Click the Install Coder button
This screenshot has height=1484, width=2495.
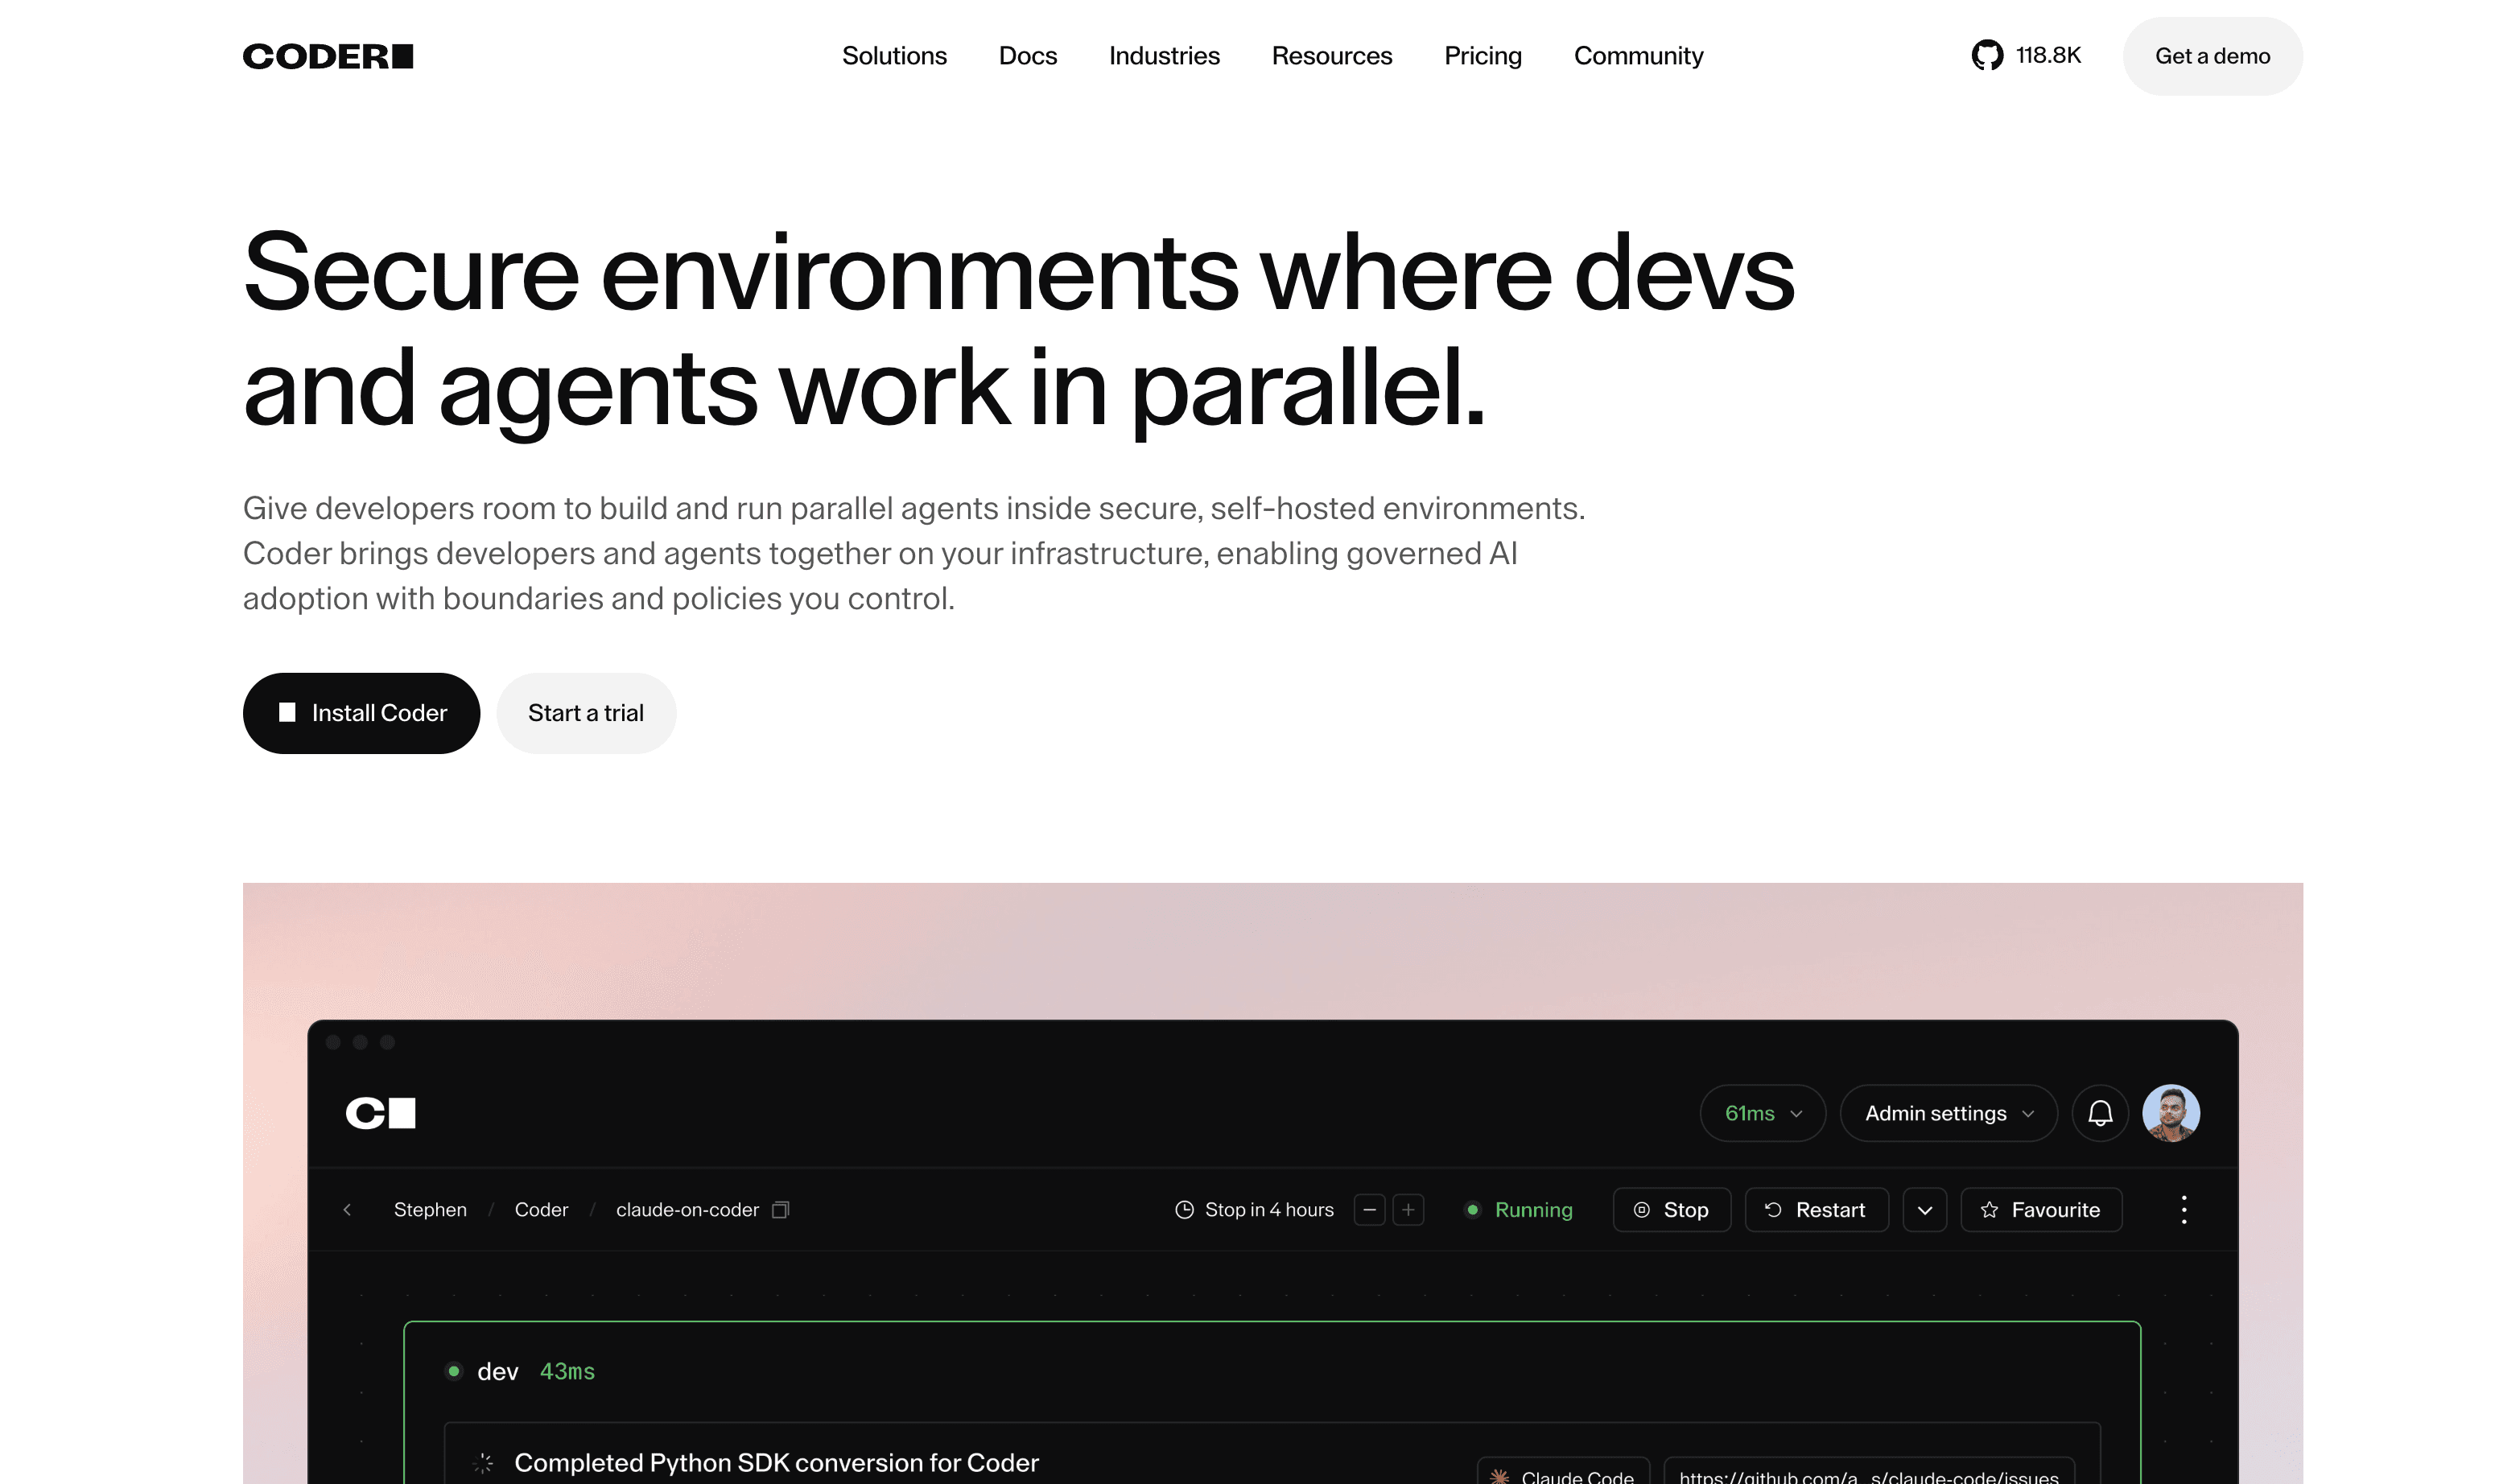pyautogui.click(x=361, y=713)
